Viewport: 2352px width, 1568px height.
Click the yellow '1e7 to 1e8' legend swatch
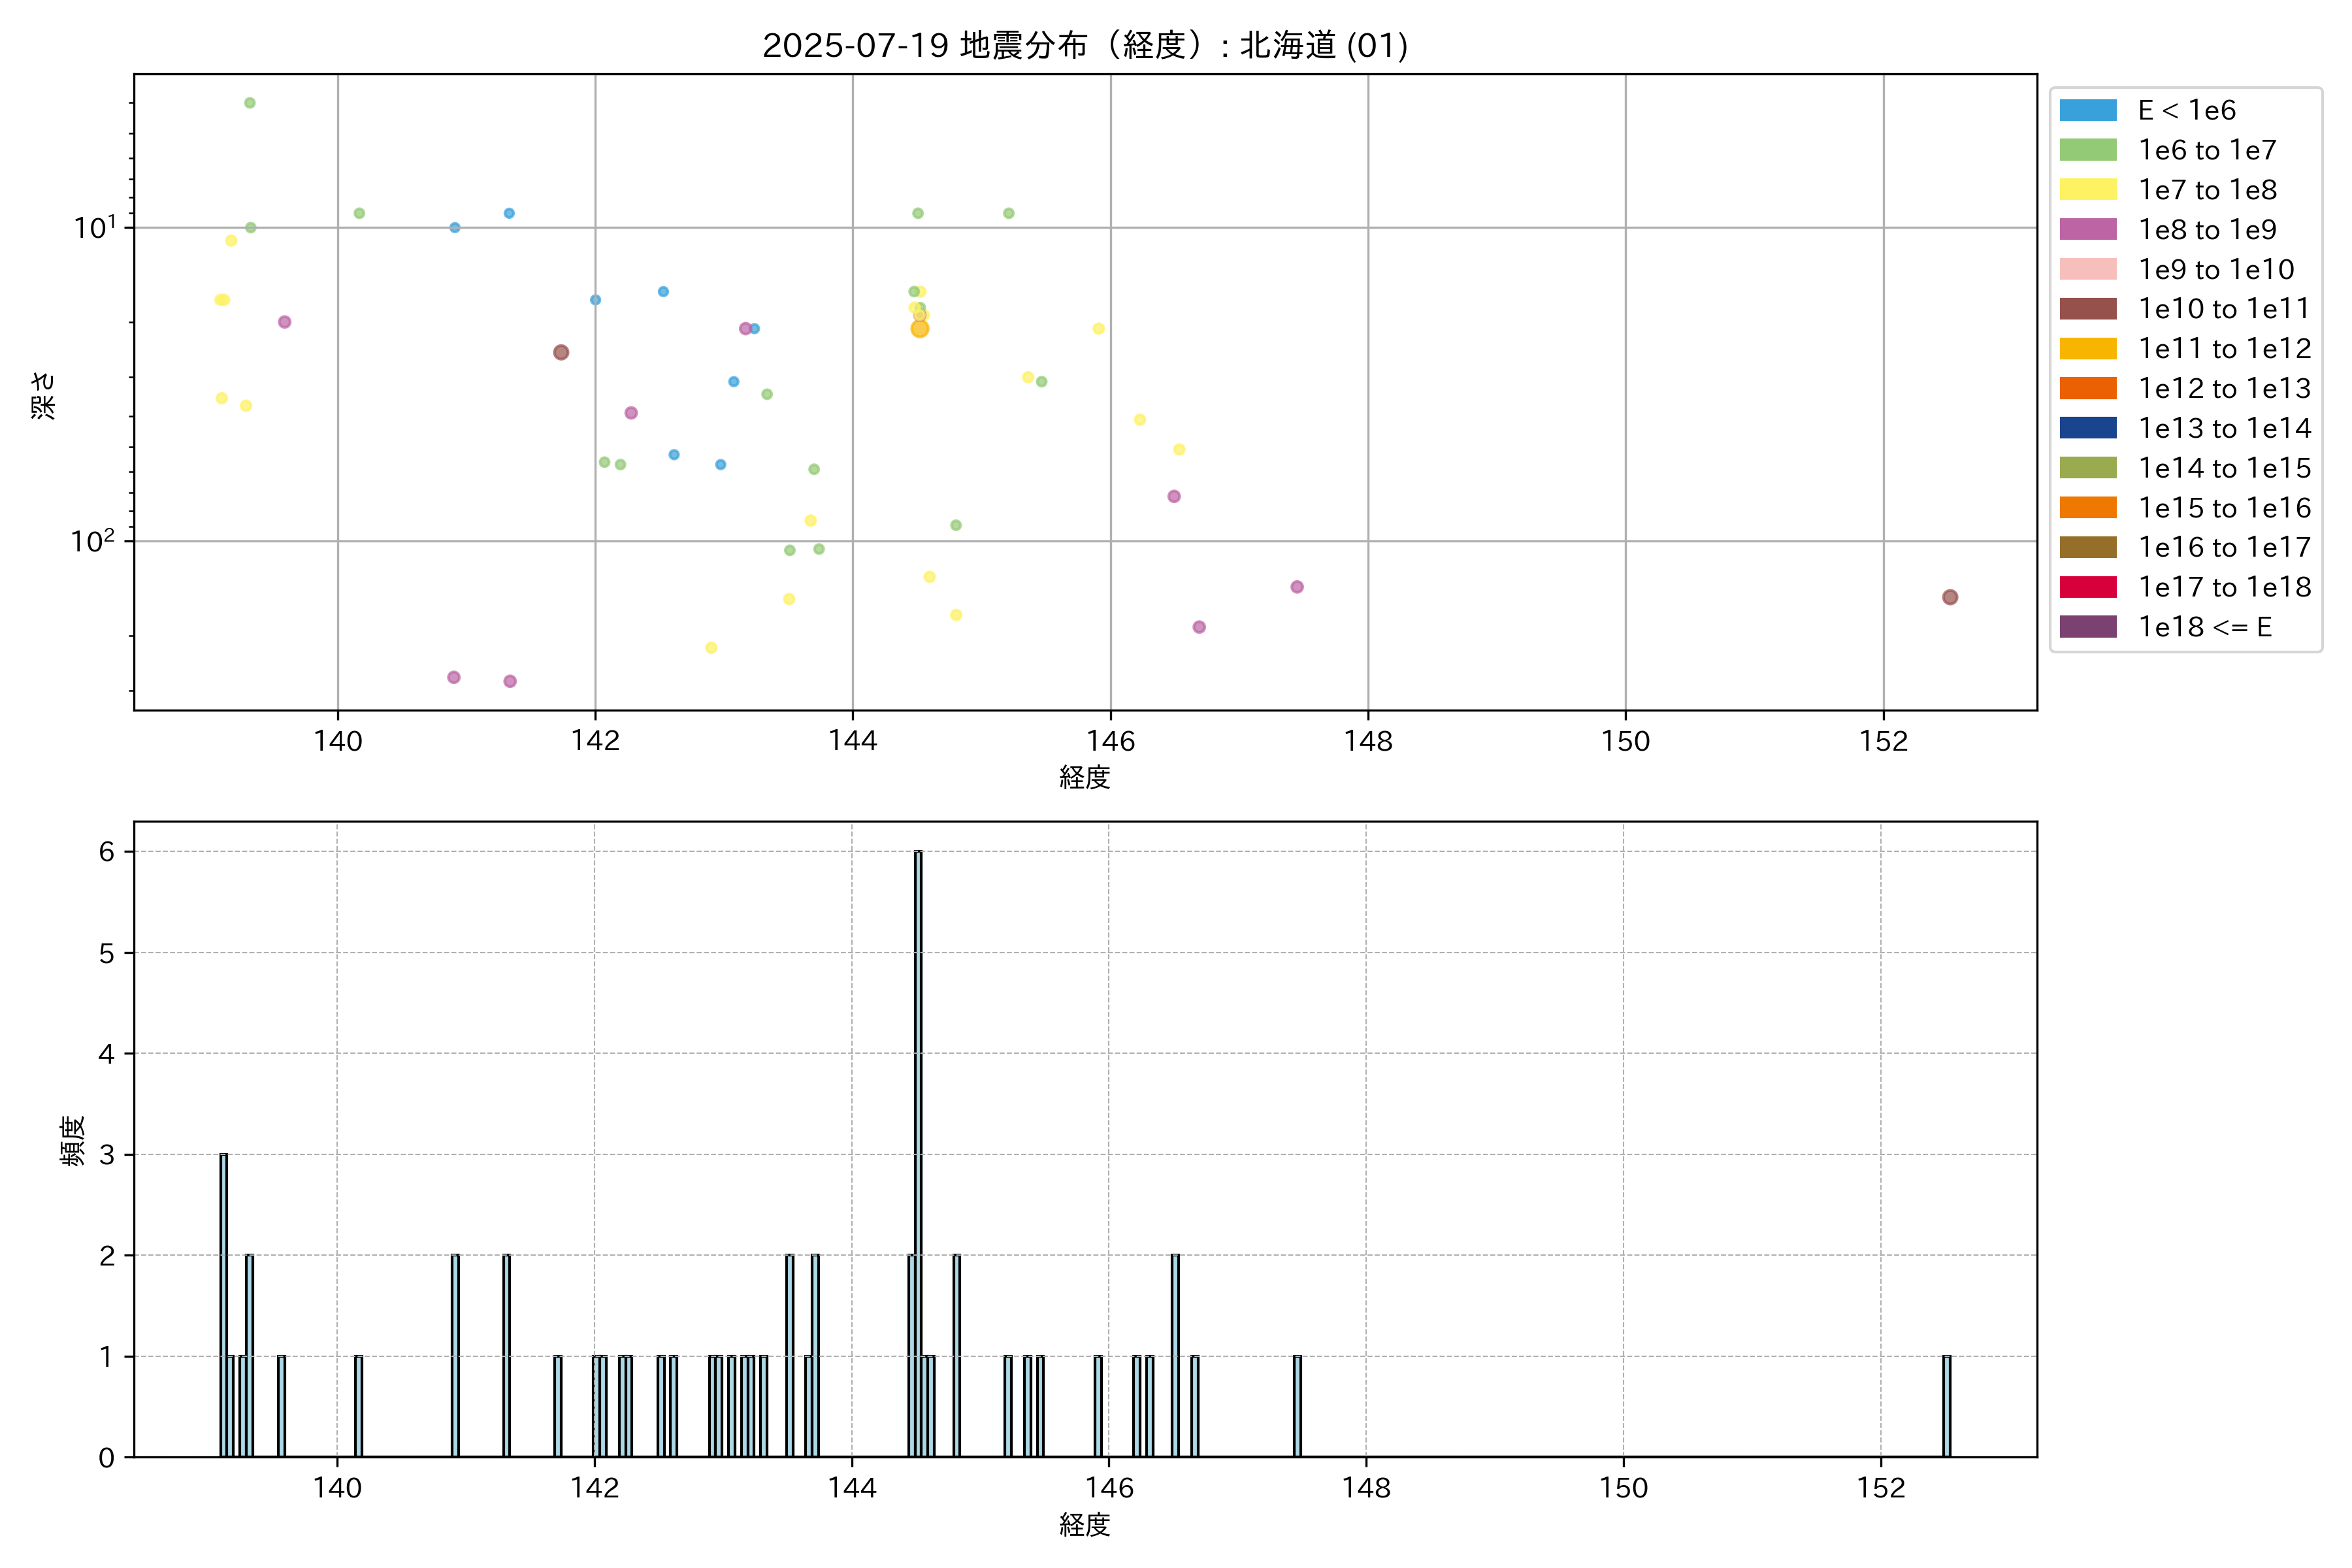coord(2087,190)
